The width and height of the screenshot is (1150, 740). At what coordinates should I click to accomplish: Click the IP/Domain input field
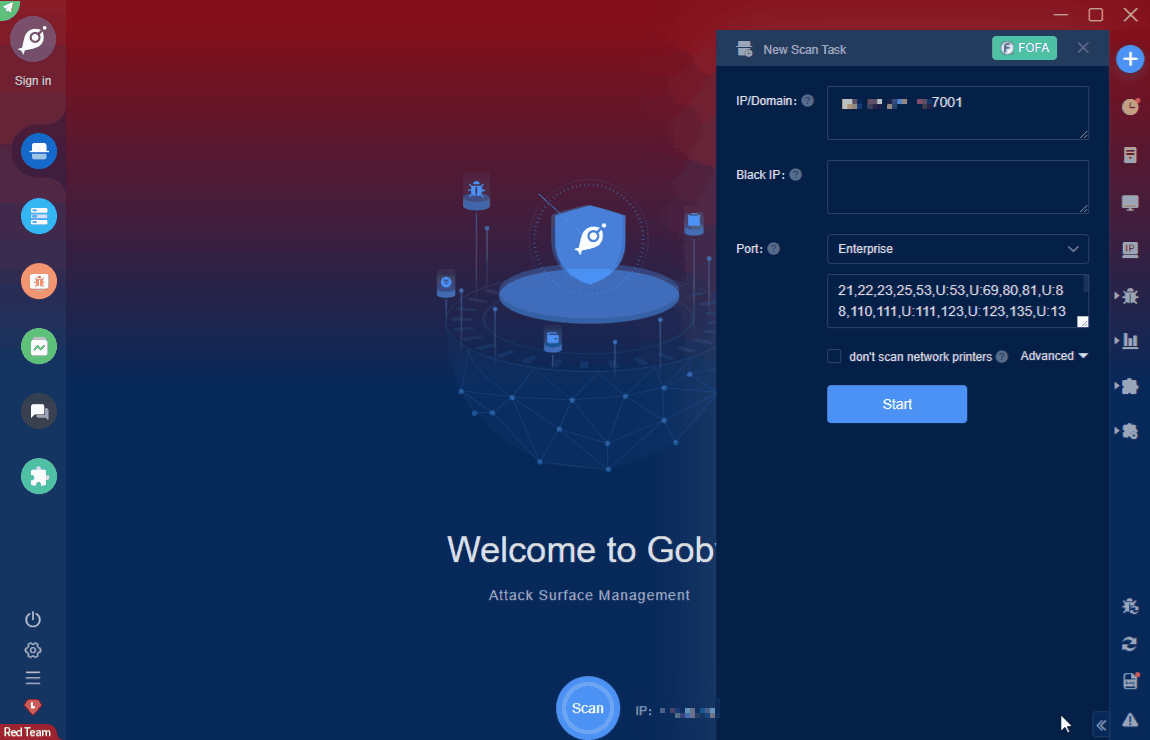click(958, 113)
